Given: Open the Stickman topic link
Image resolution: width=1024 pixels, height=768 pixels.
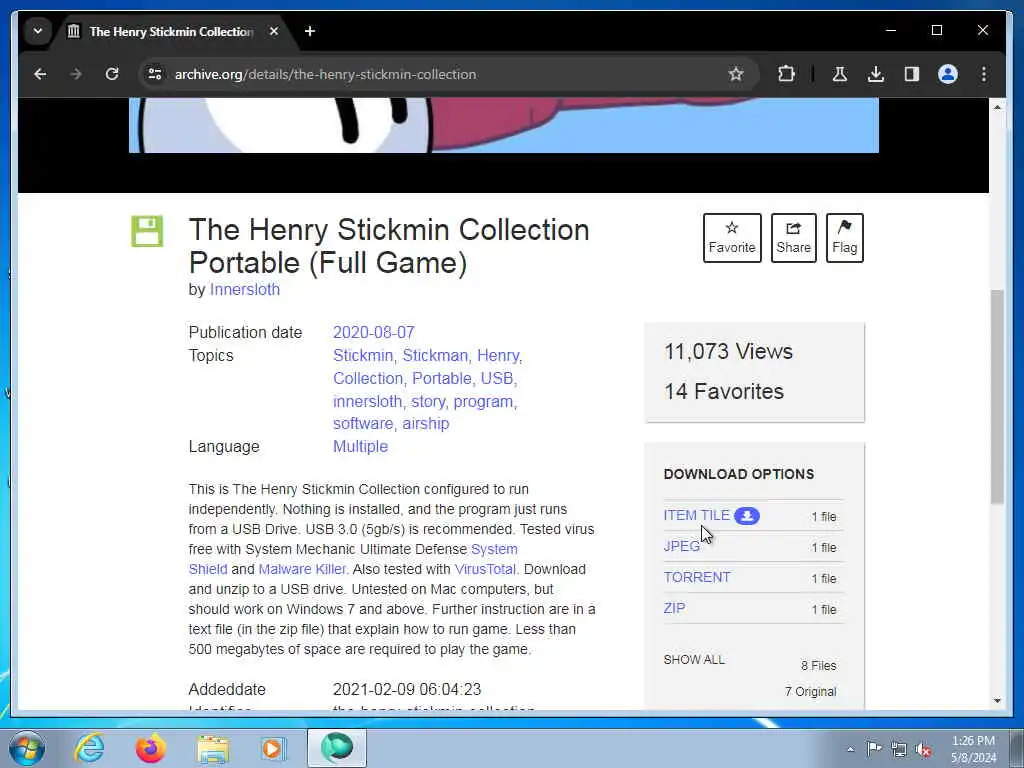Looking at the screenshot, I should click(435, 355).
